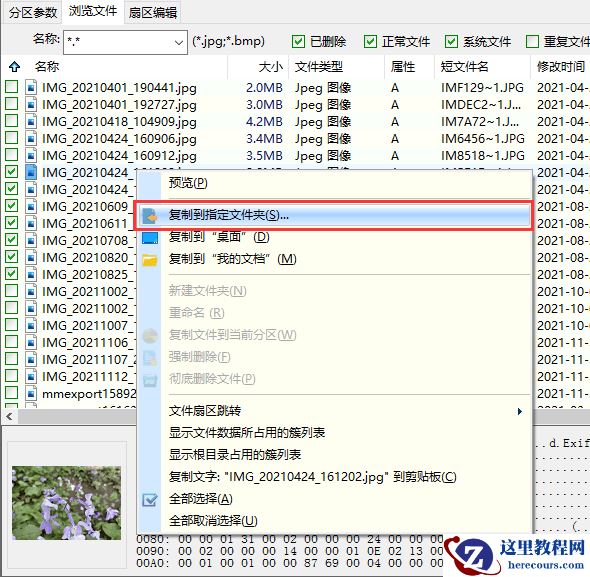Toggle the 系统文件 checkbox

coord(451,41)
